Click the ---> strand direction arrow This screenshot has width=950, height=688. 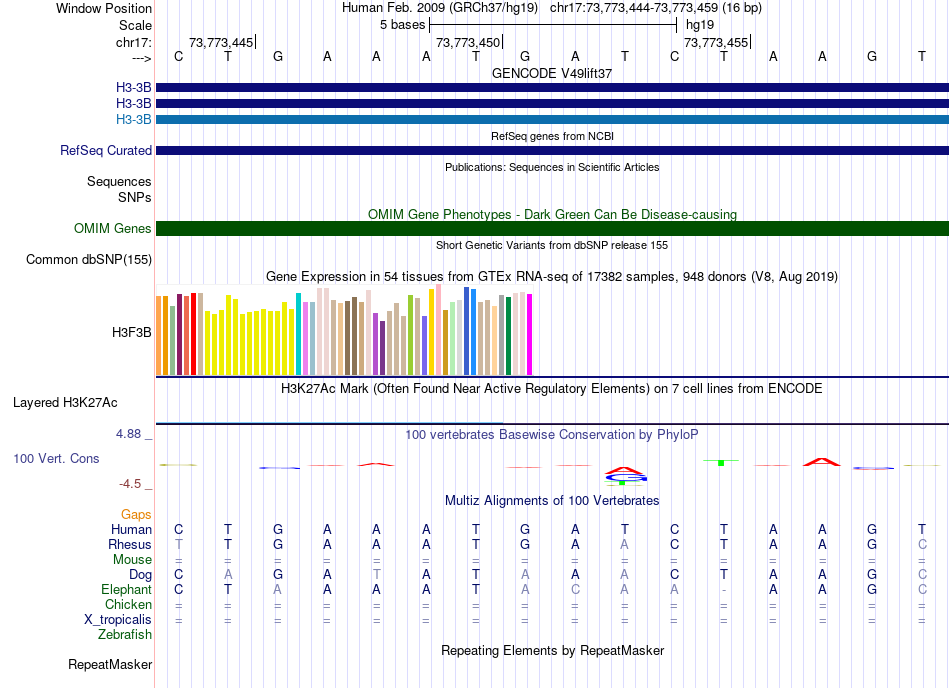[142, 58]
